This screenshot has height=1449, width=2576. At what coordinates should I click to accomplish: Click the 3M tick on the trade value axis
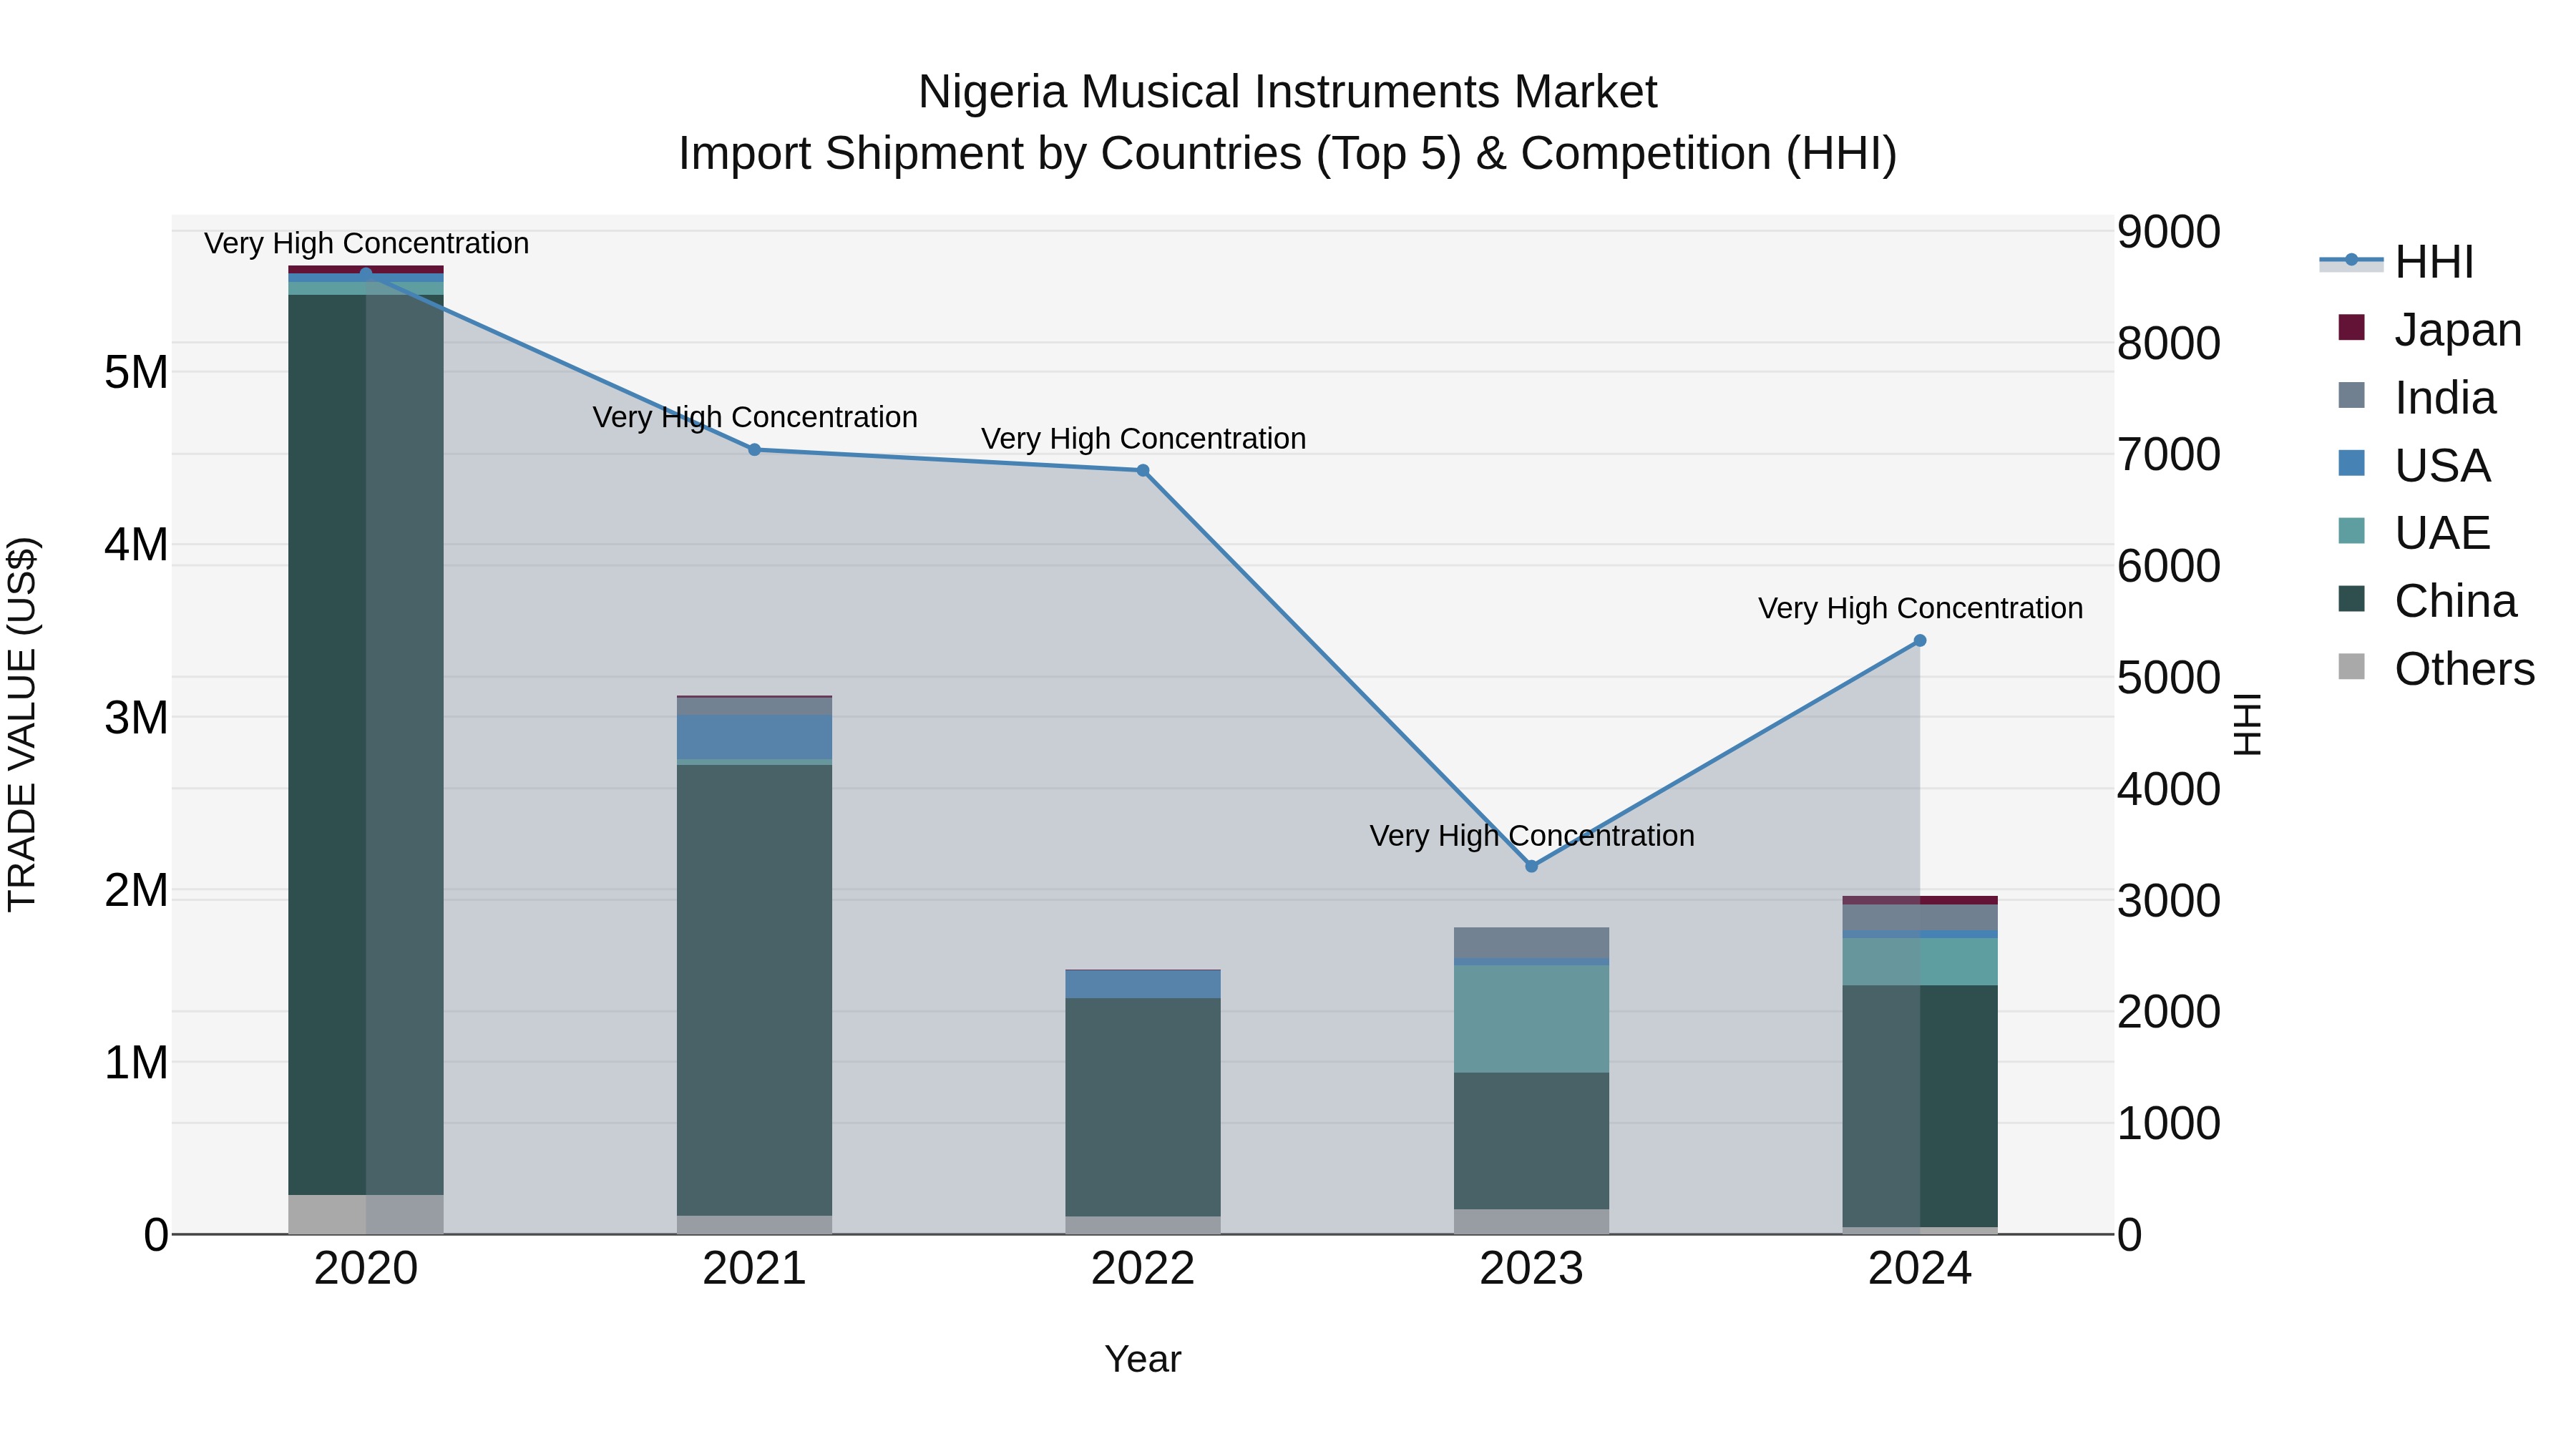point(136,718)
